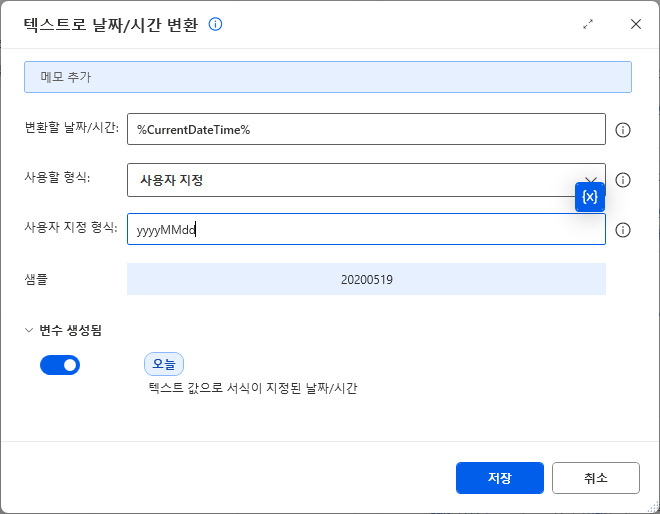Click the 변환할 날짜/시간 input field

pyautogui.click(x=366, y=129)
